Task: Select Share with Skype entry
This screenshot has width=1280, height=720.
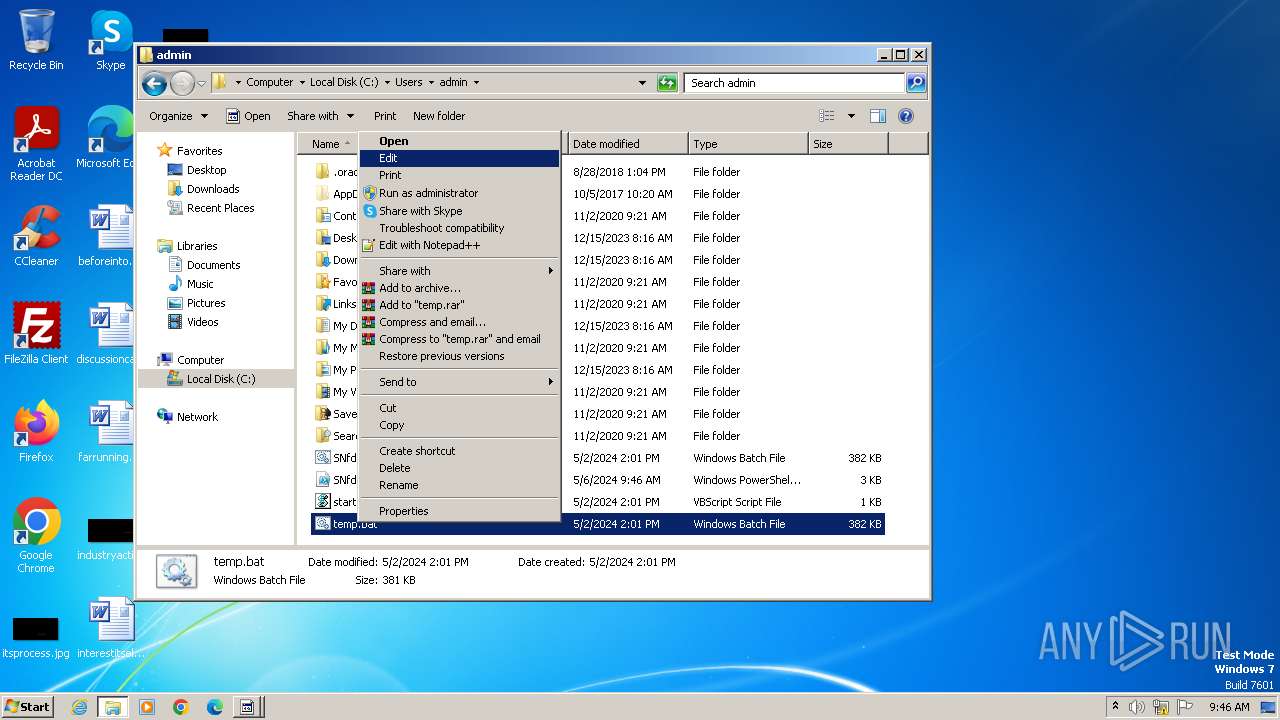Action: 460,211
